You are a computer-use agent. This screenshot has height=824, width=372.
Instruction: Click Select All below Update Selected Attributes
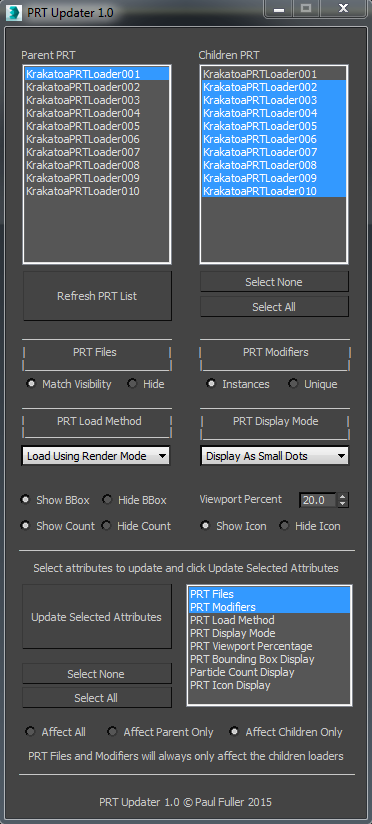click(x=97, y=698)
